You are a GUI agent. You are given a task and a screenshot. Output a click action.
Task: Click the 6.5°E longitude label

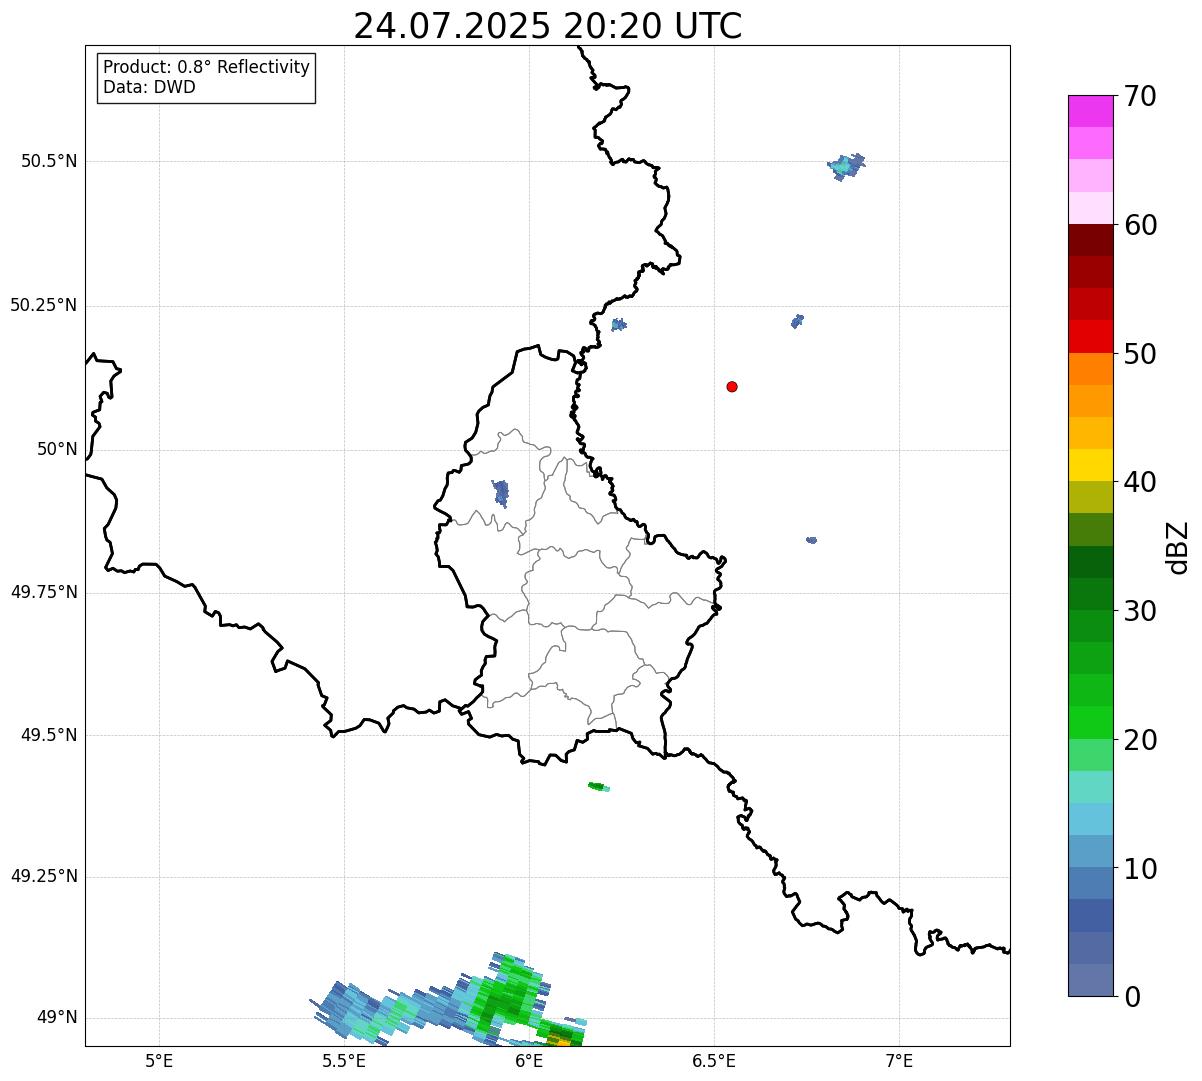714,1060
